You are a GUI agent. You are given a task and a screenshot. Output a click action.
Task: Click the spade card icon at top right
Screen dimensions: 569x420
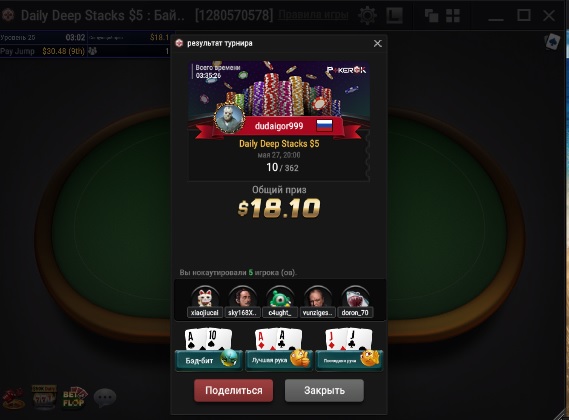click(553, 42)
